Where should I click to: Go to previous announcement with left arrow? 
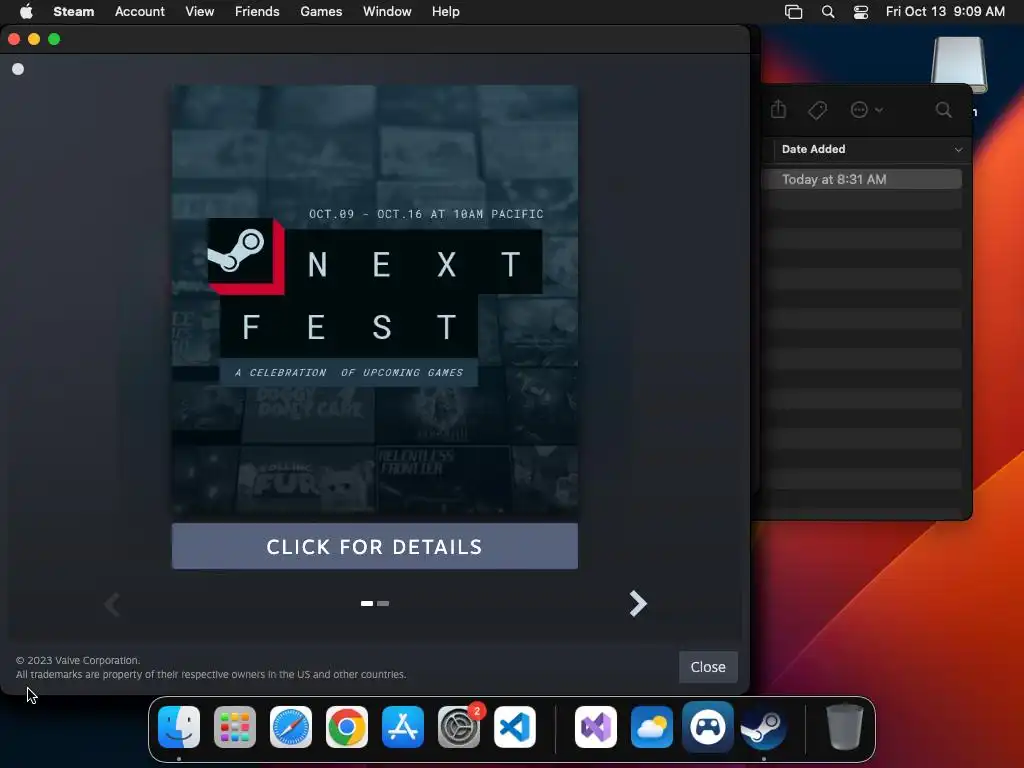tap(112, 604)
